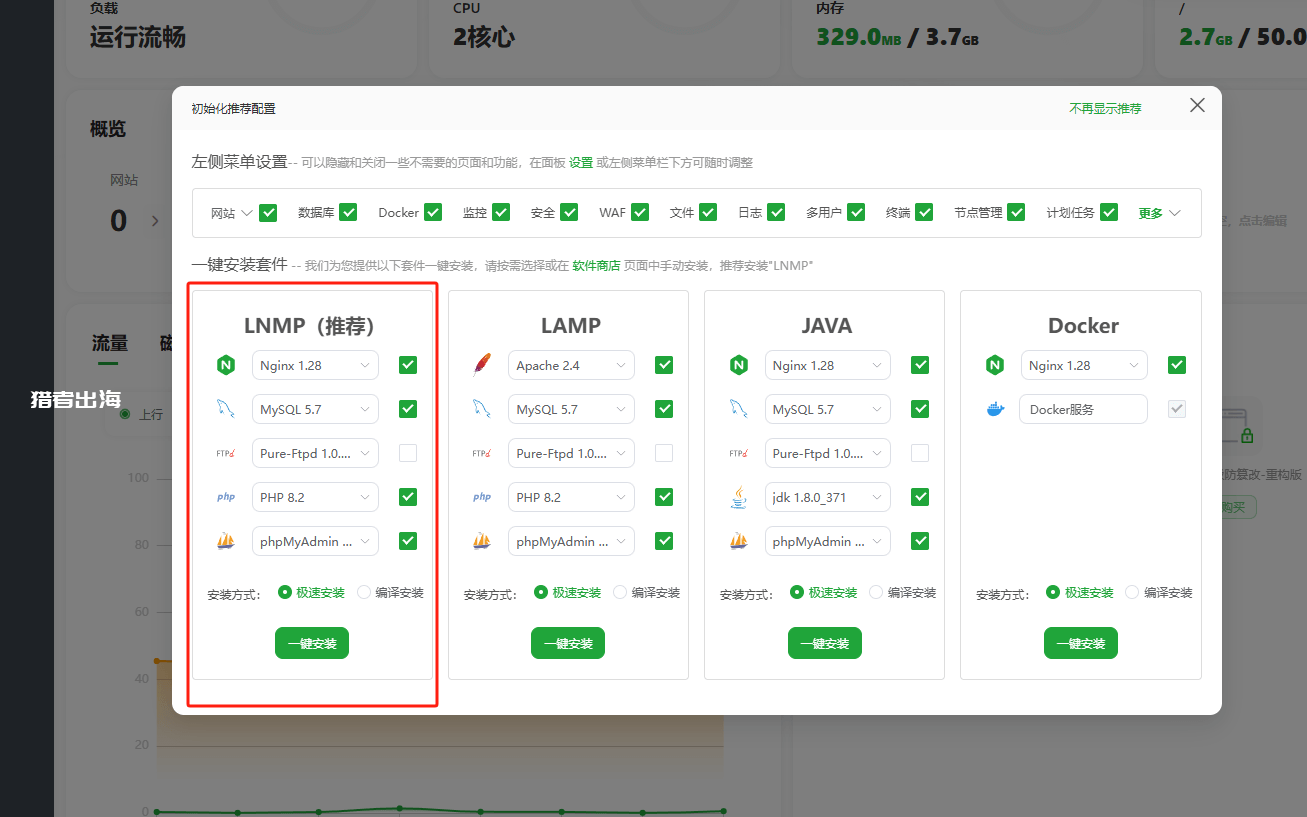Click 一键安装 button in LAMP card
This screenshot has height=817, width=1307.
pos(568,643)
